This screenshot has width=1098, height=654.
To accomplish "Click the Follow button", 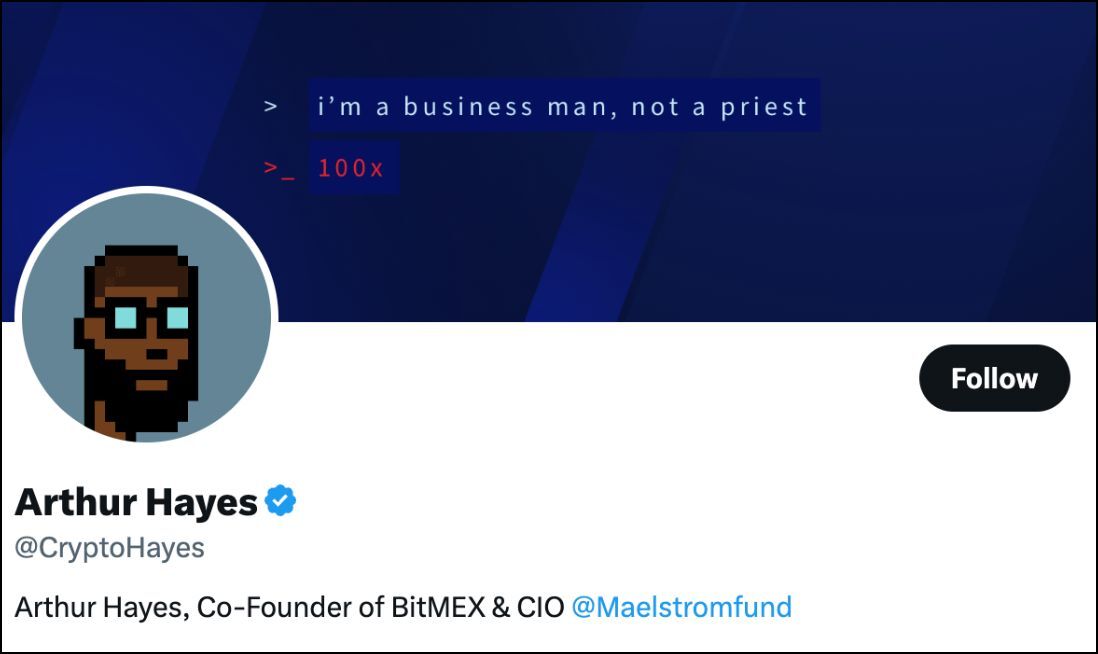I will click(x=994, y=378).
